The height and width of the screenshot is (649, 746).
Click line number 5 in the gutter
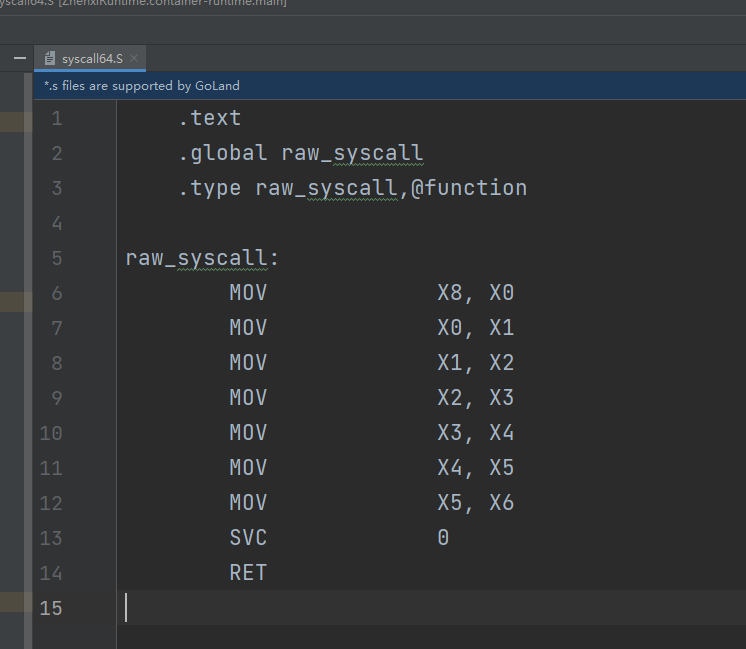[x=56, y=258]
